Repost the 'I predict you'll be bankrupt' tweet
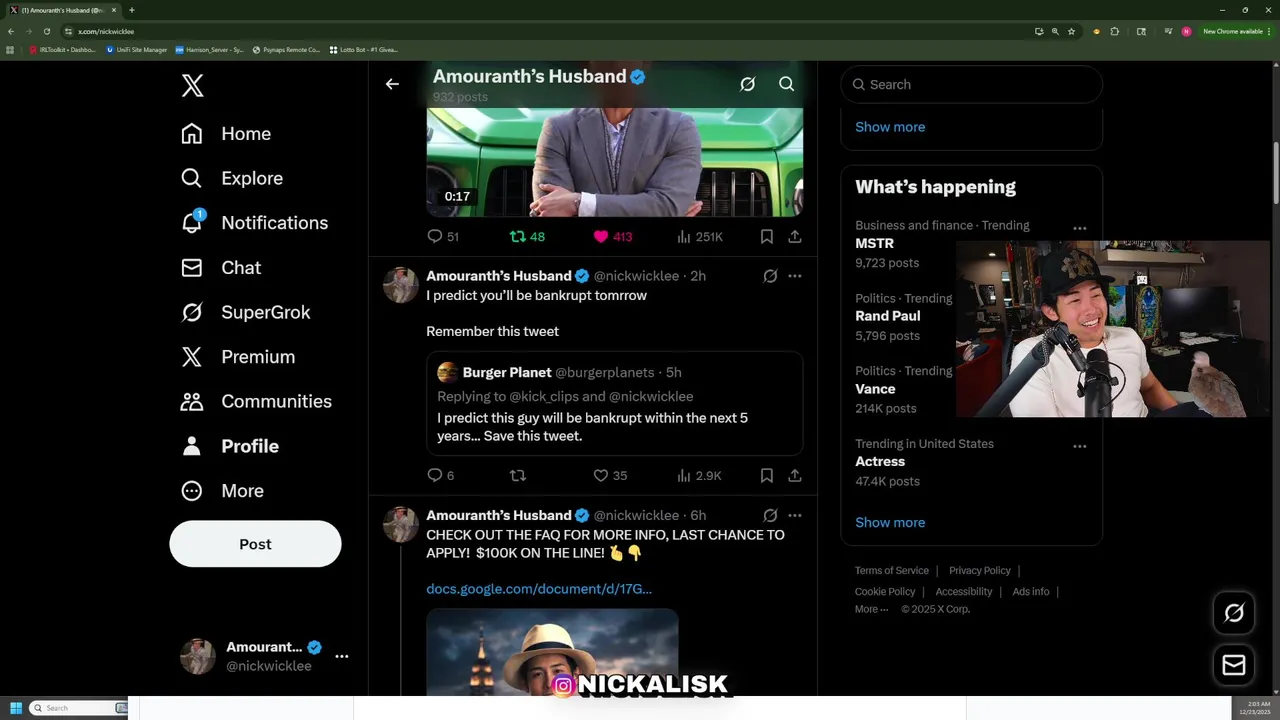This screenshot has width=1280, height=720. click(x=518, y=476)
